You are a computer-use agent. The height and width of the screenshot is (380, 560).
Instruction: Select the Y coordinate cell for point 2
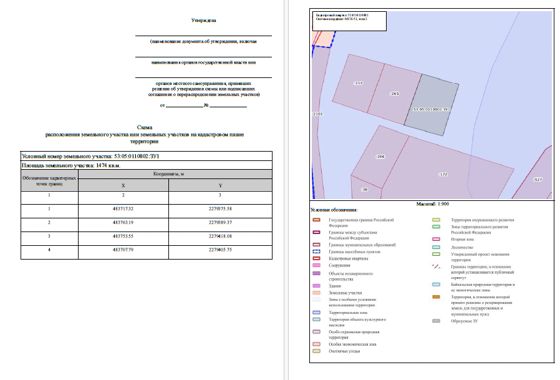click(x=220, y=225)
